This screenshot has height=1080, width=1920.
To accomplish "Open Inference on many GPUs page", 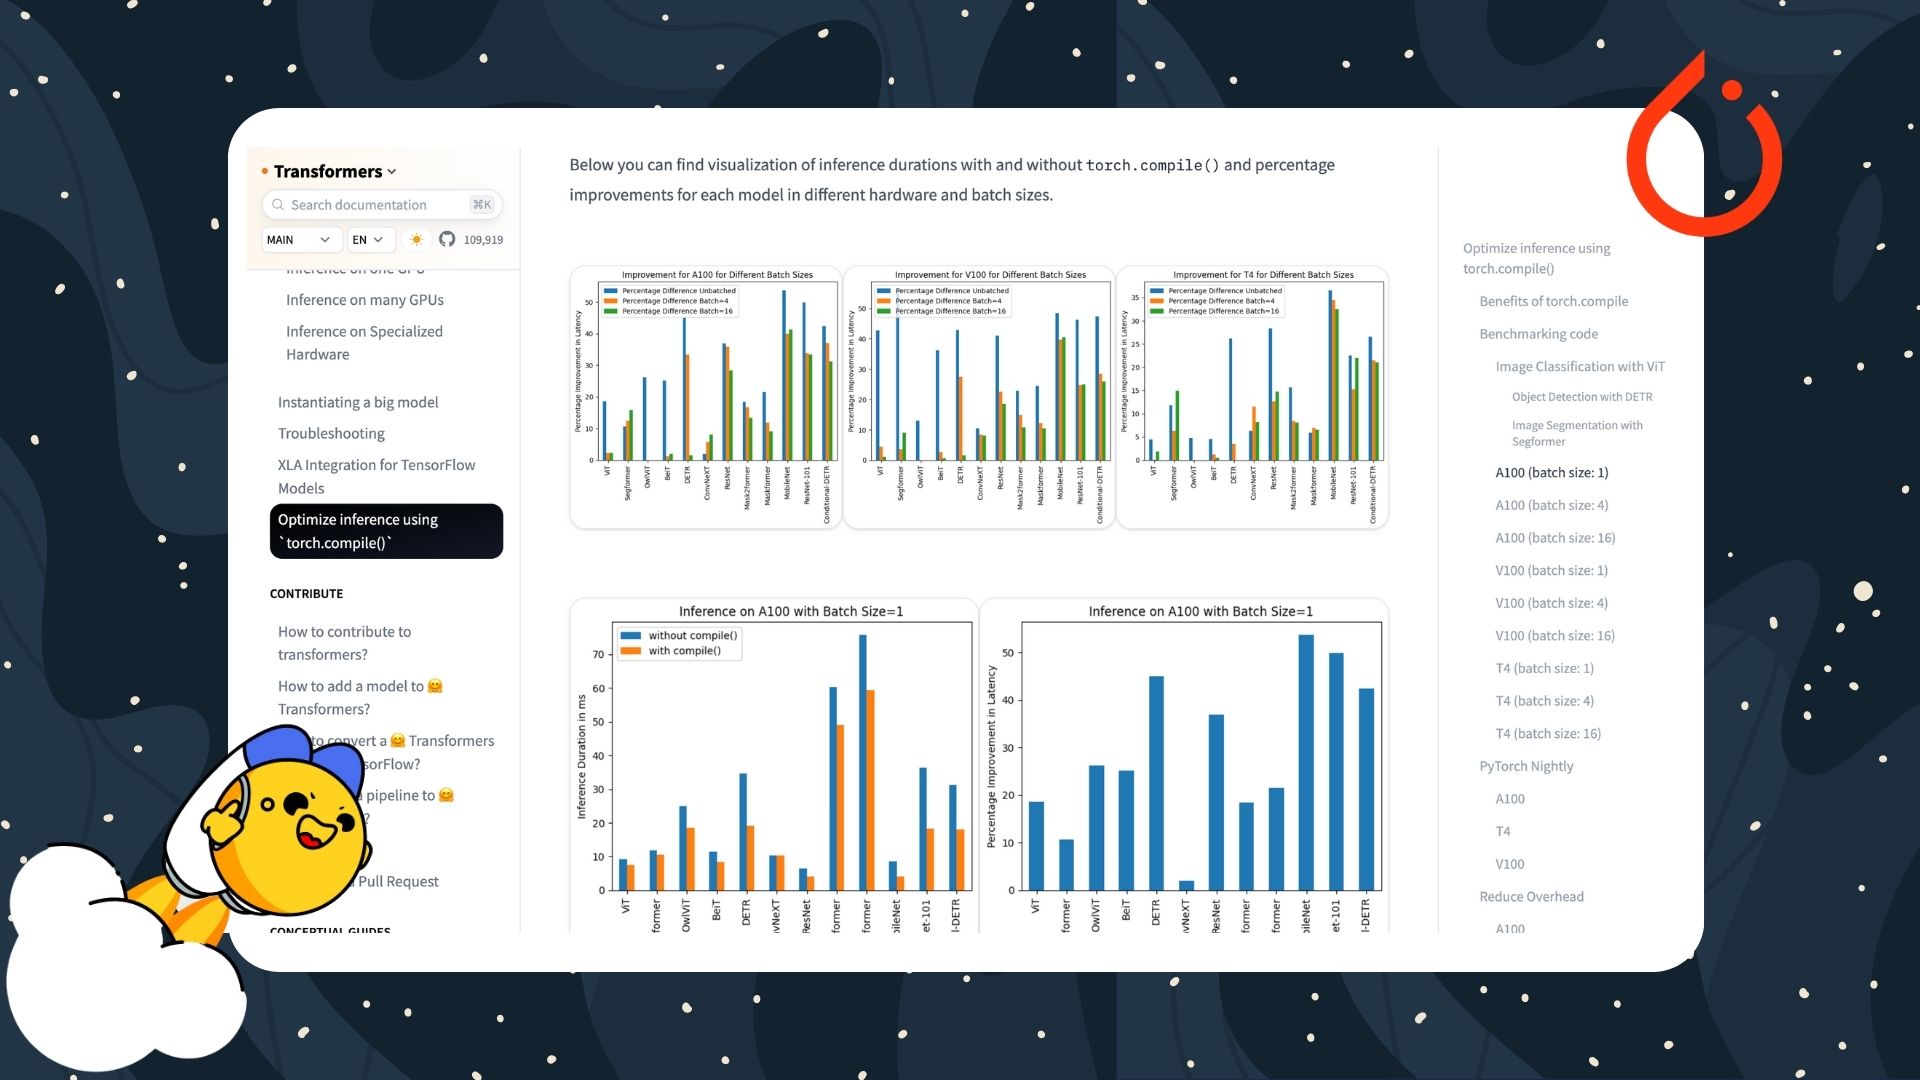I will click(x=364, y=300).
